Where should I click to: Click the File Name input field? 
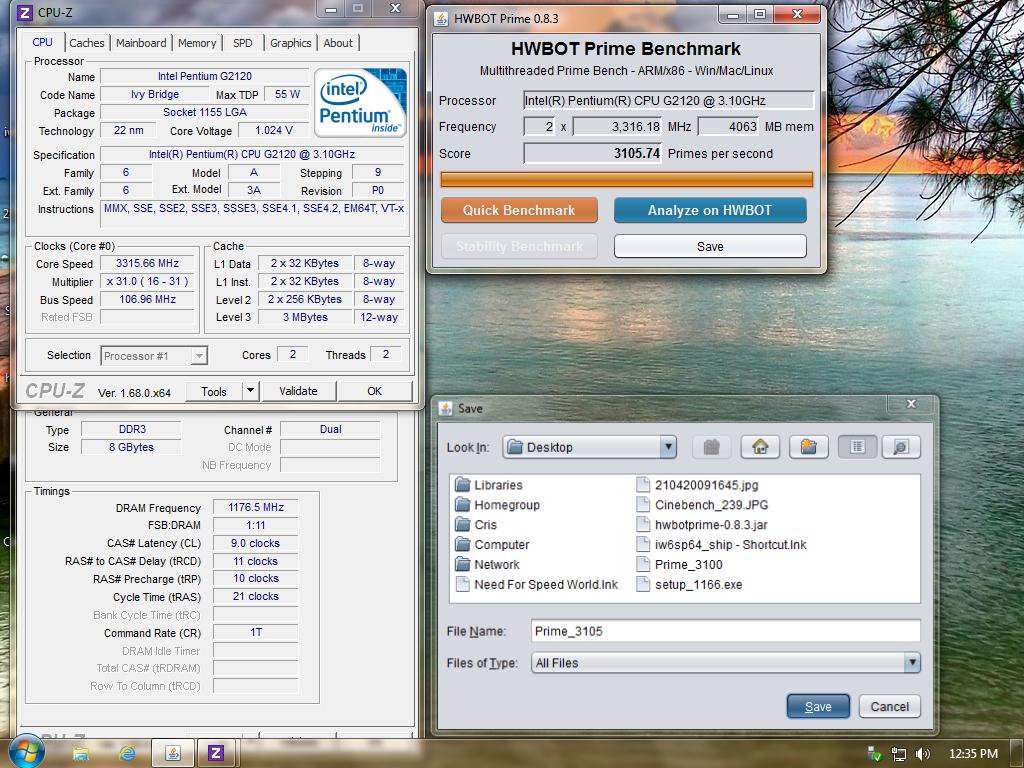pos(726,631)
